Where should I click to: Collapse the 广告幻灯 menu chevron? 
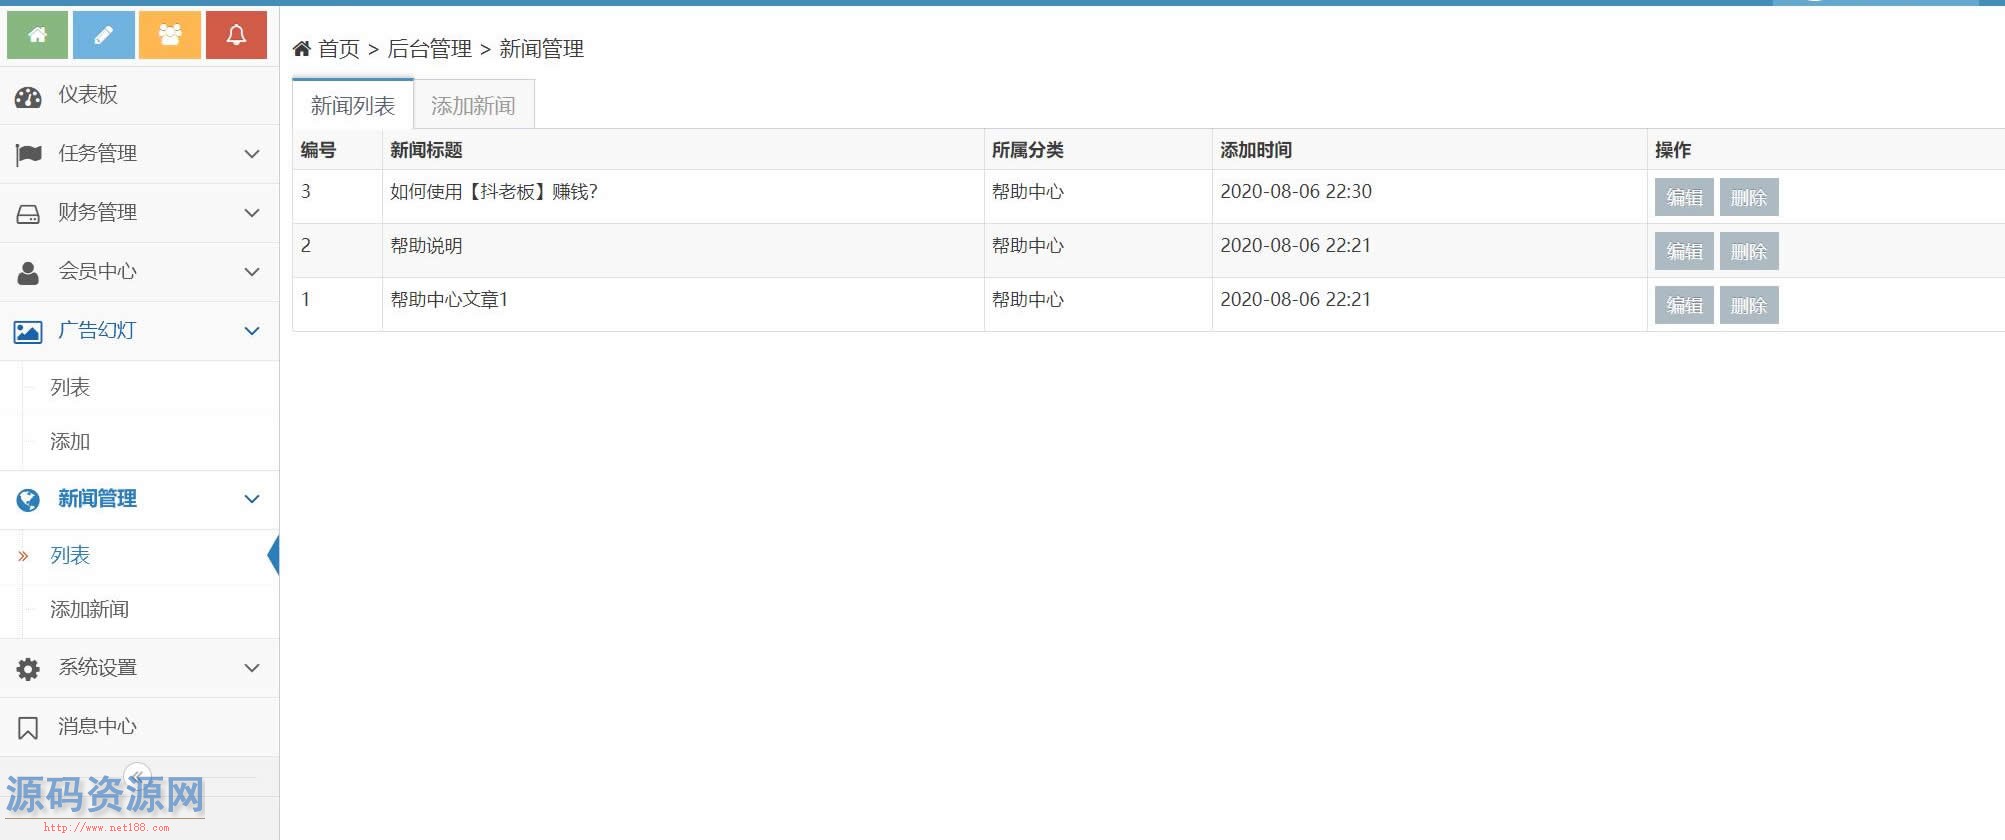[x=252, y=331]
